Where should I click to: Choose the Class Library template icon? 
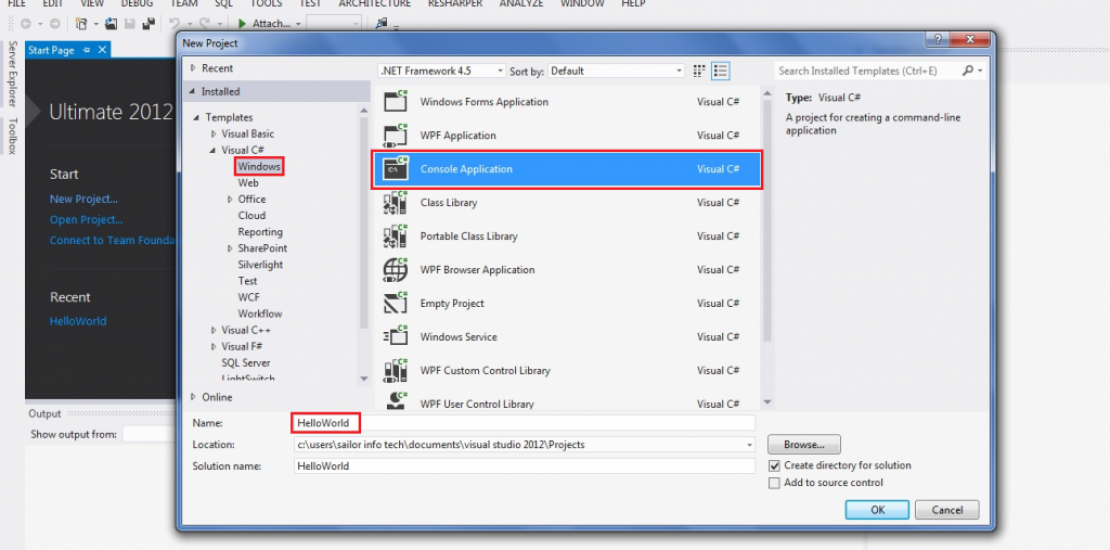click(x=396, y=203)
